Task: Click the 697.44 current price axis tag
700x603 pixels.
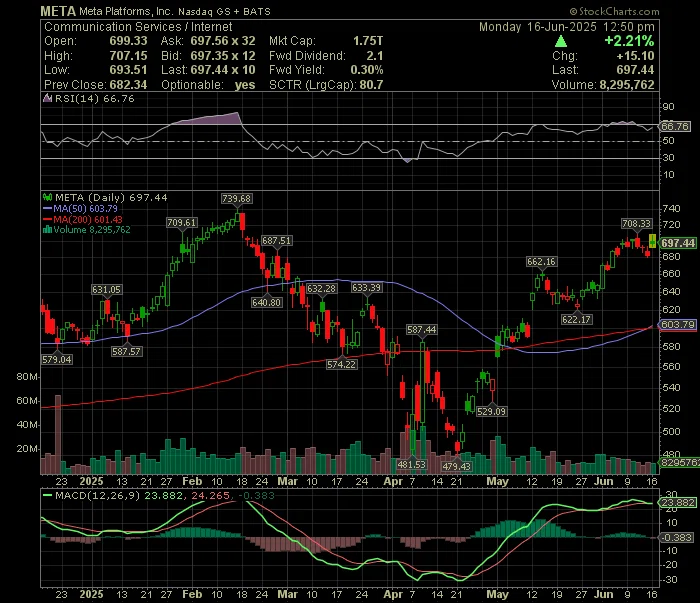Action: [x=678, y=243]
